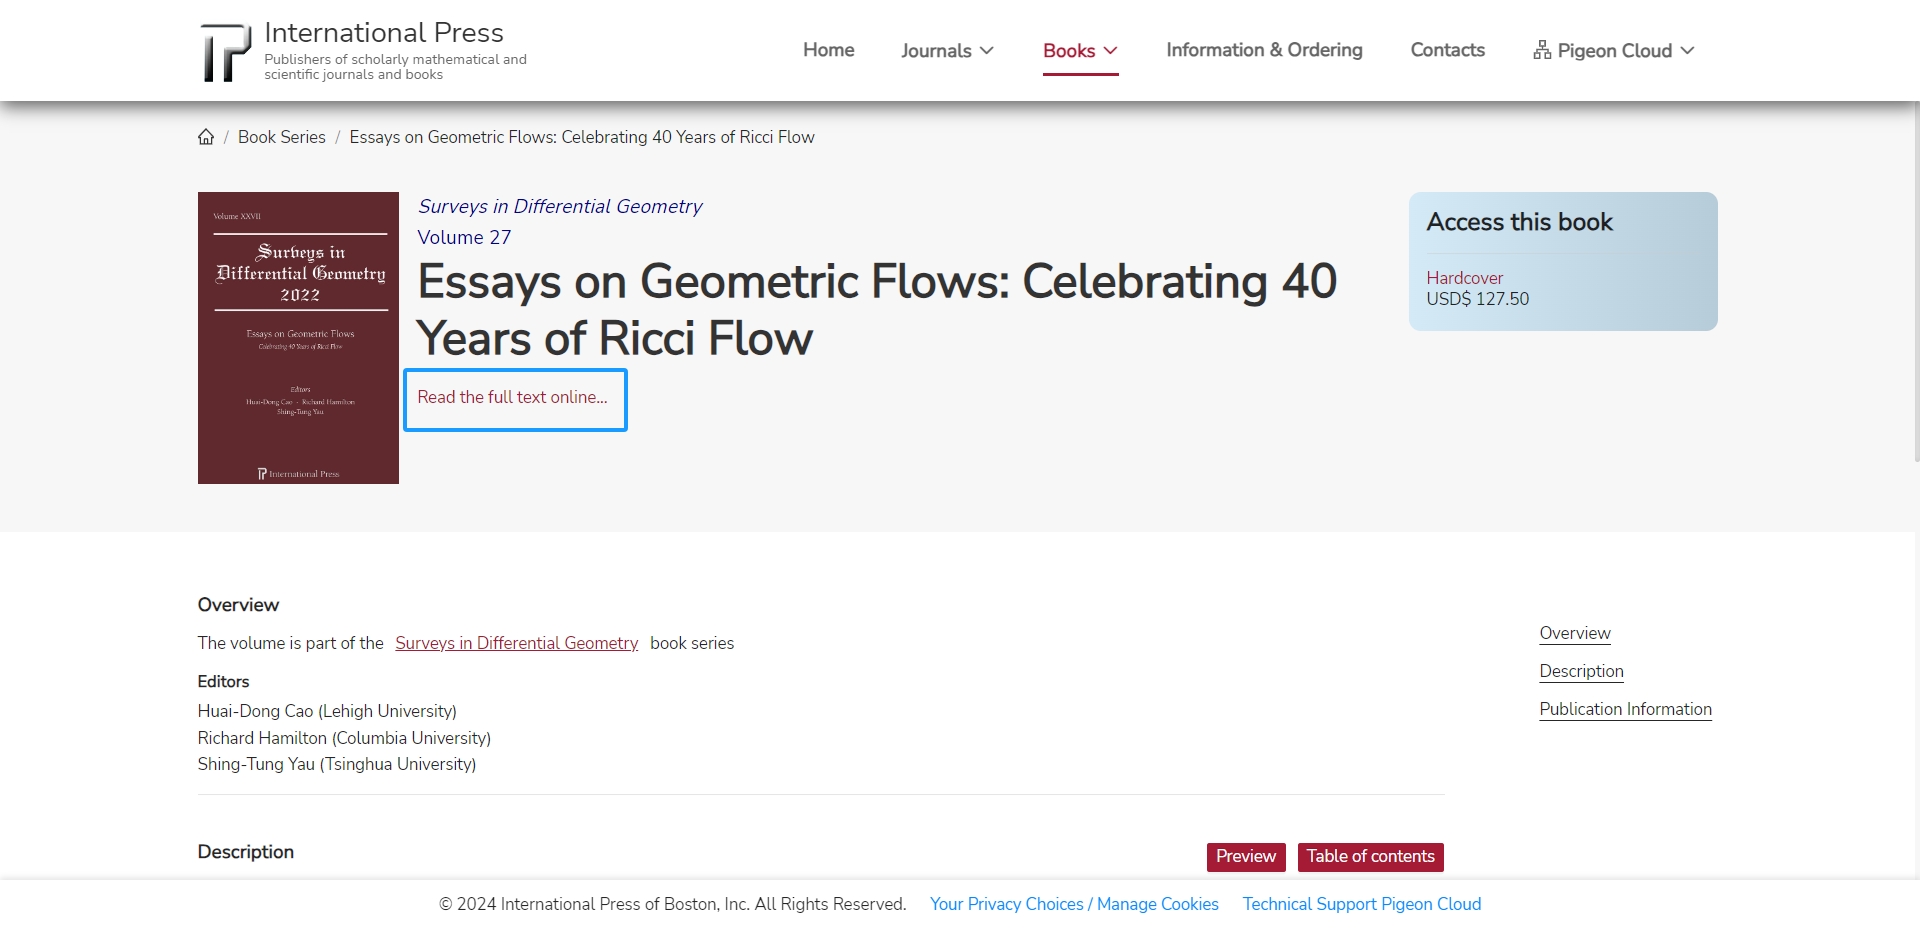
Task: Open the Home menu item
Action: [828, 50]
